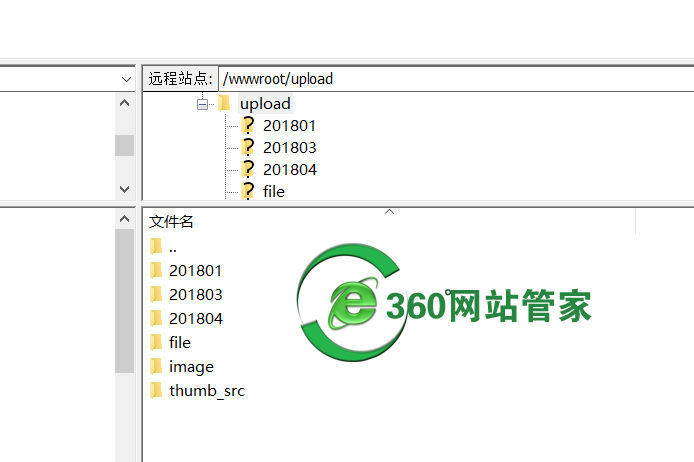Click the remote site path field
694x462 pixels.
pos(456,79)
